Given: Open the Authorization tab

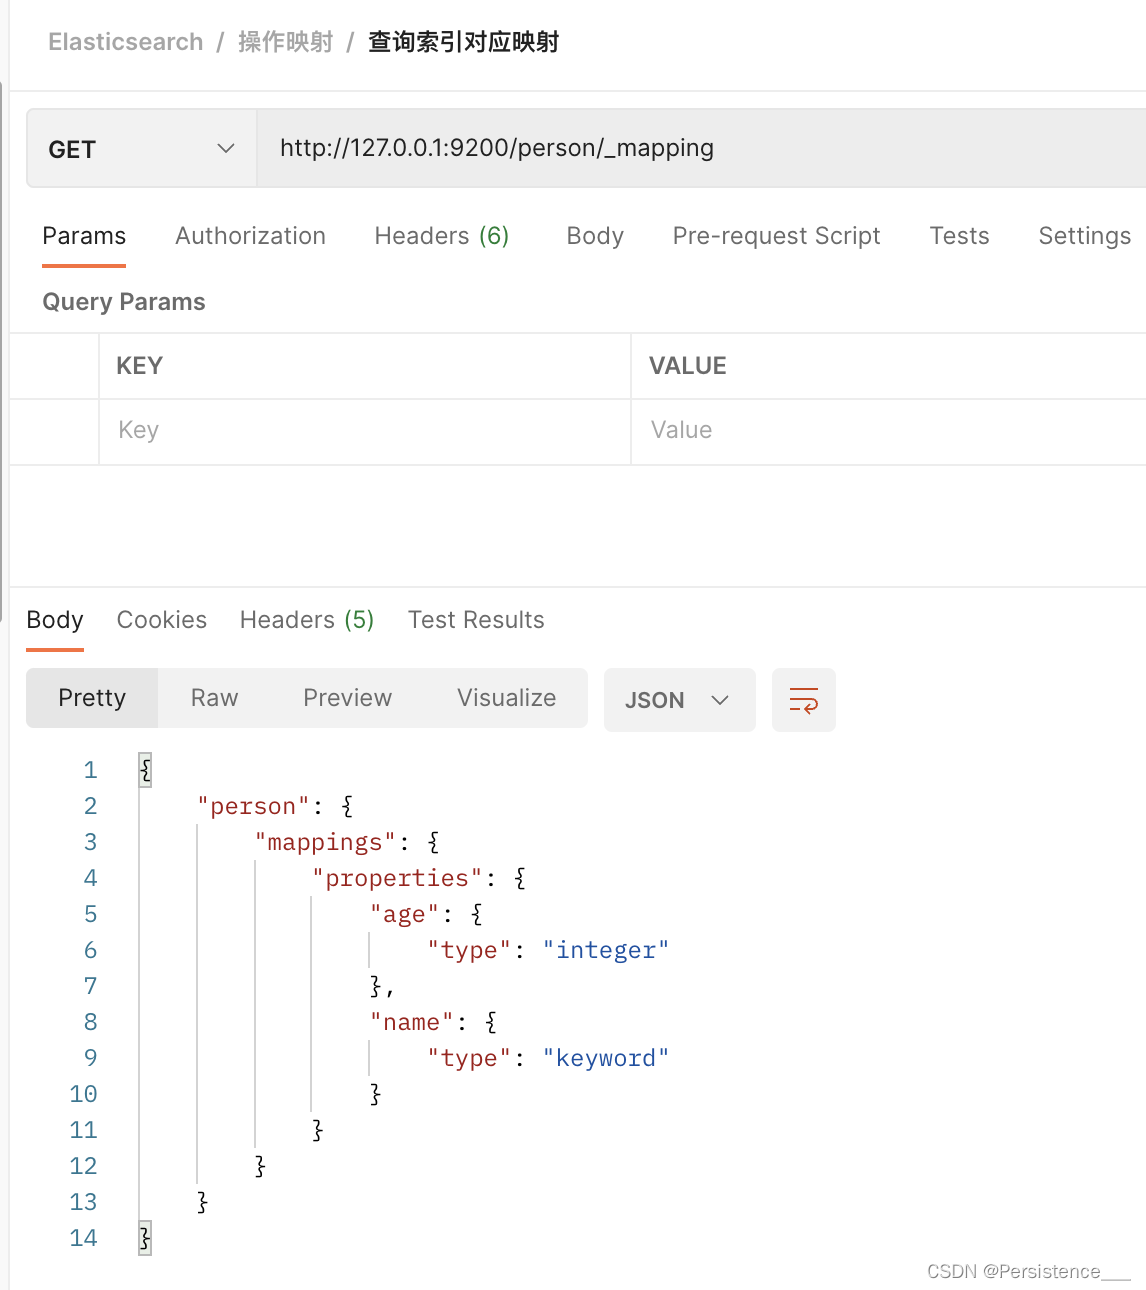Looking at the screenshot, I should tap(251, 236).
